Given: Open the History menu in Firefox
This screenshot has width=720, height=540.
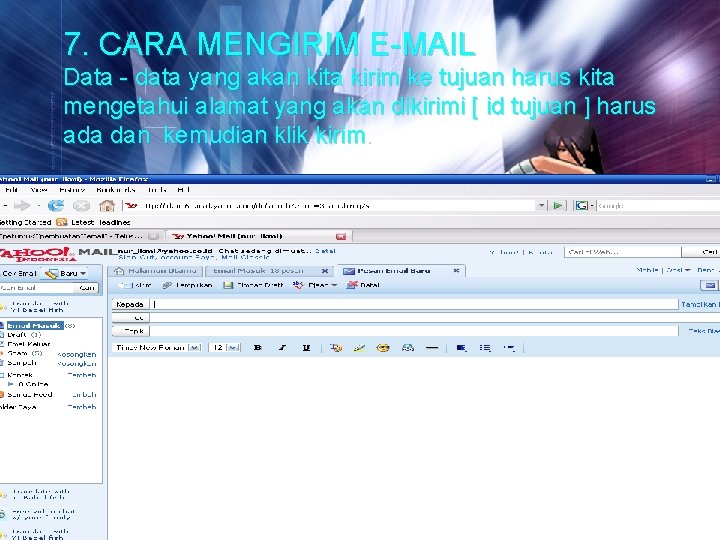Looking at the screenshot, I should 72,190.
